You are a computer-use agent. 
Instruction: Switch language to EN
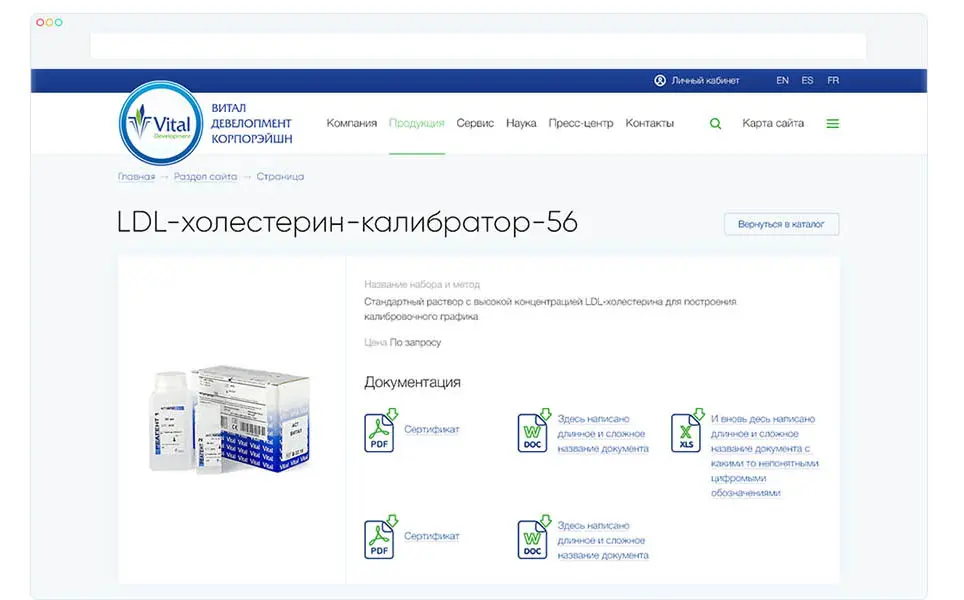tap(782, 80)
